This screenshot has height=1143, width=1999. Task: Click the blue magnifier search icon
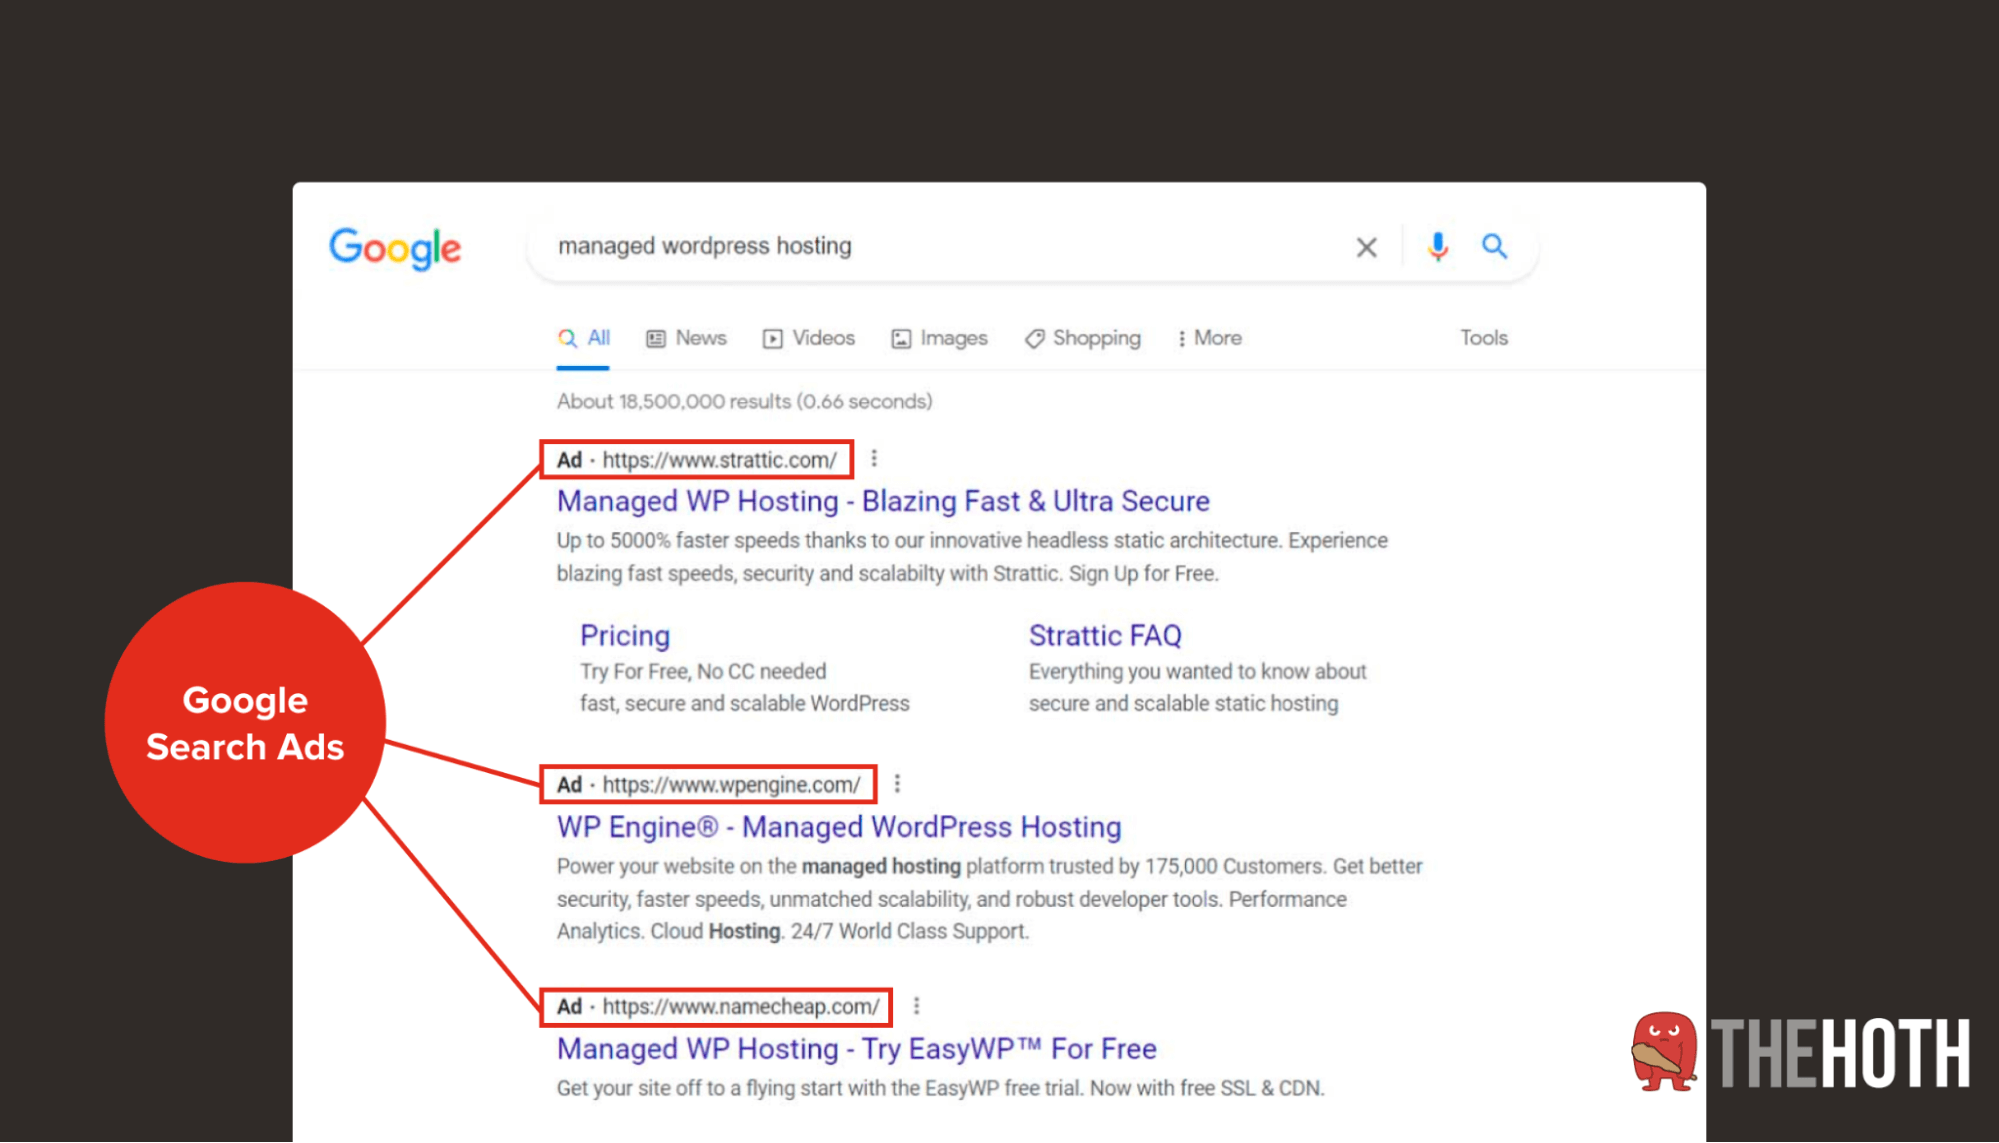pyautogui.click(x=1494, y=246)
